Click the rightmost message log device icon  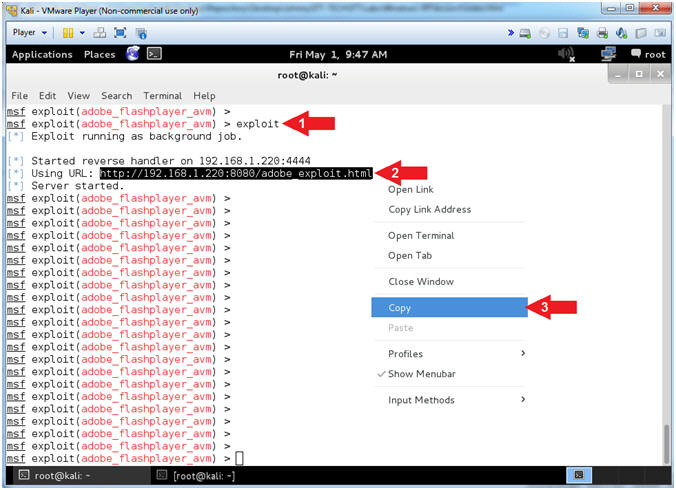point(660,33)
